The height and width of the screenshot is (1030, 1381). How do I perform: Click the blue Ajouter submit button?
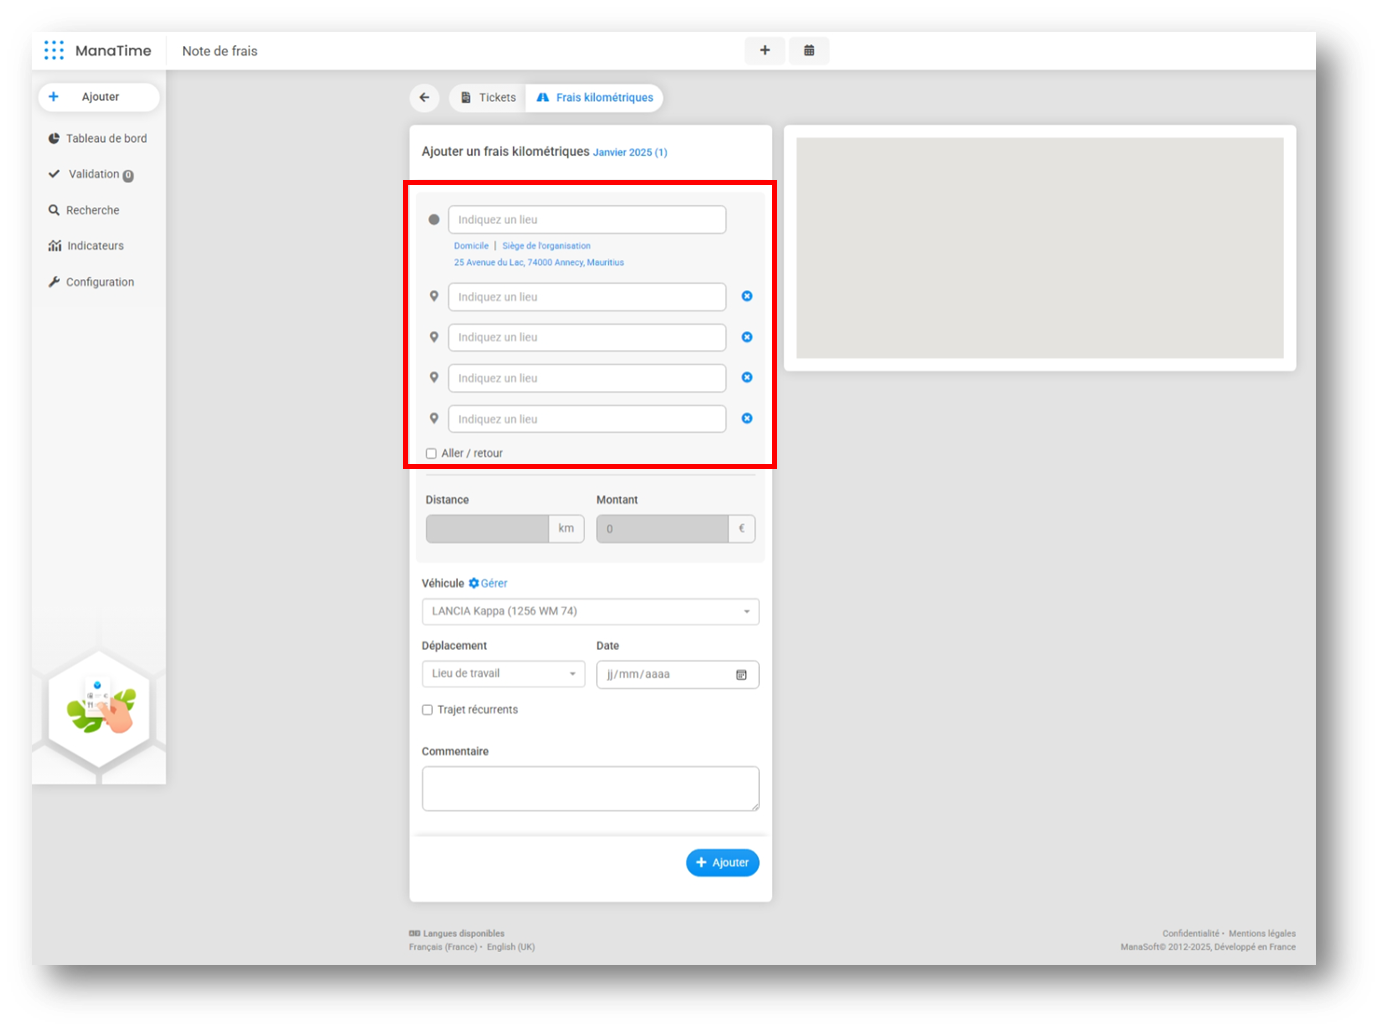pyautogui.click(x=722, y=862)
